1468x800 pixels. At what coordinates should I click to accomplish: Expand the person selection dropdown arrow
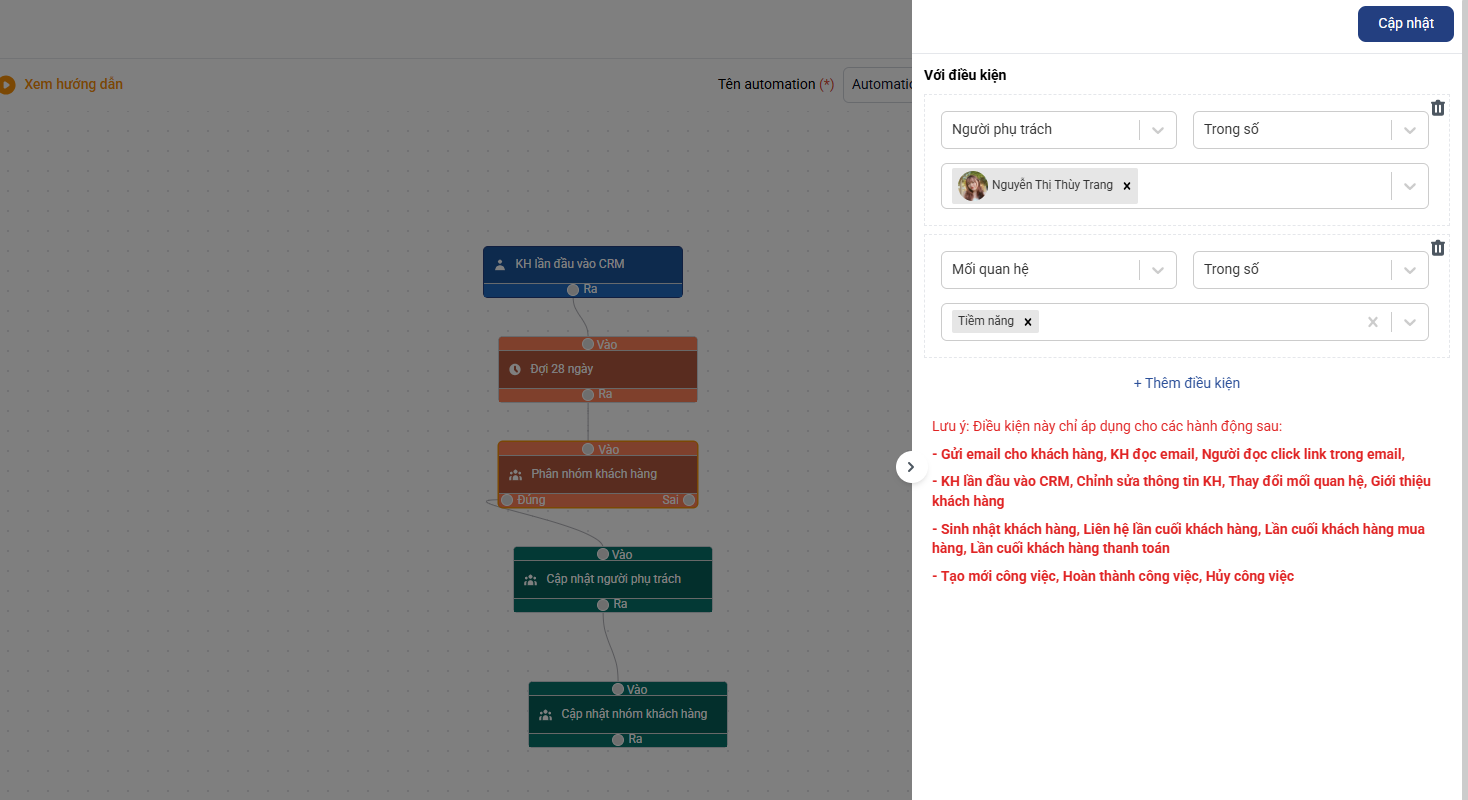[x=1410, y=186]
